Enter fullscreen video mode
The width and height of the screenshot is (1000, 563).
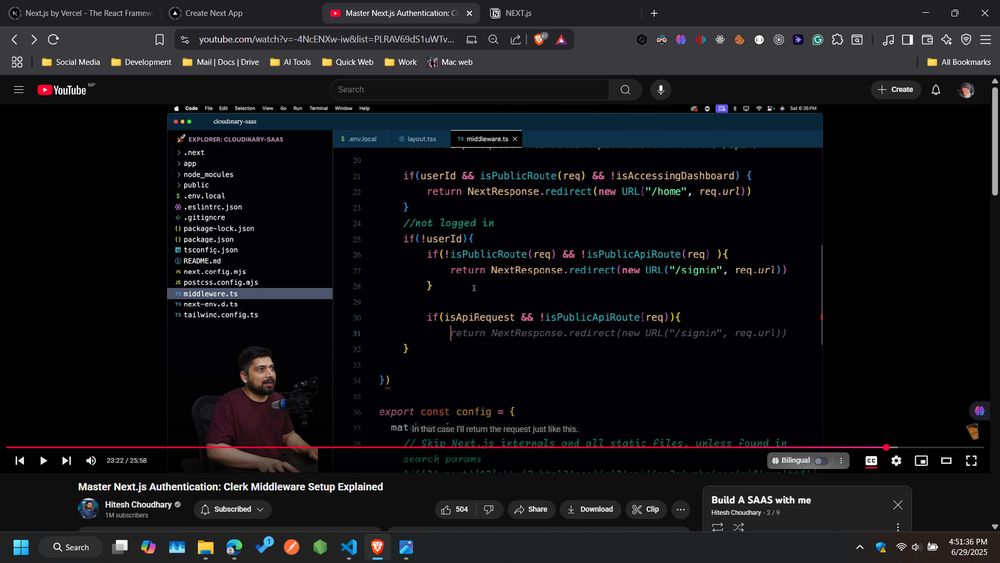971,461
